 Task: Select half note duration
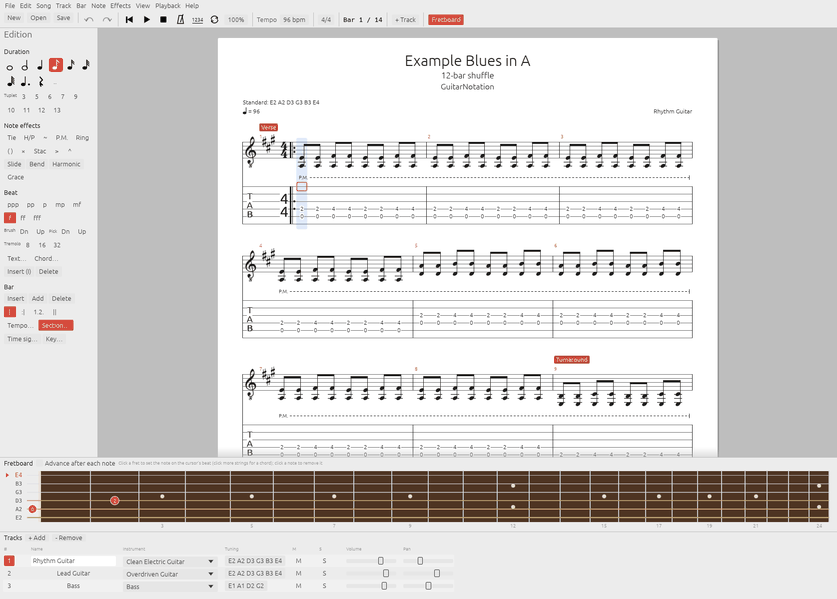coord(25,66)
